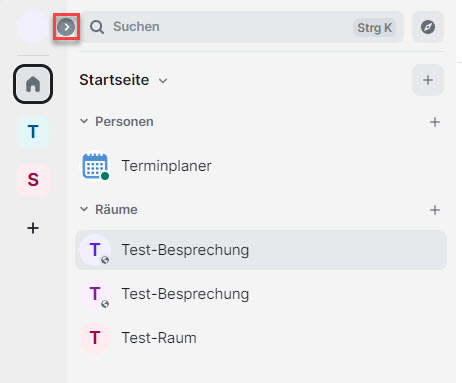
Task: Click the magnifier search icon
Action: point(97,27)
